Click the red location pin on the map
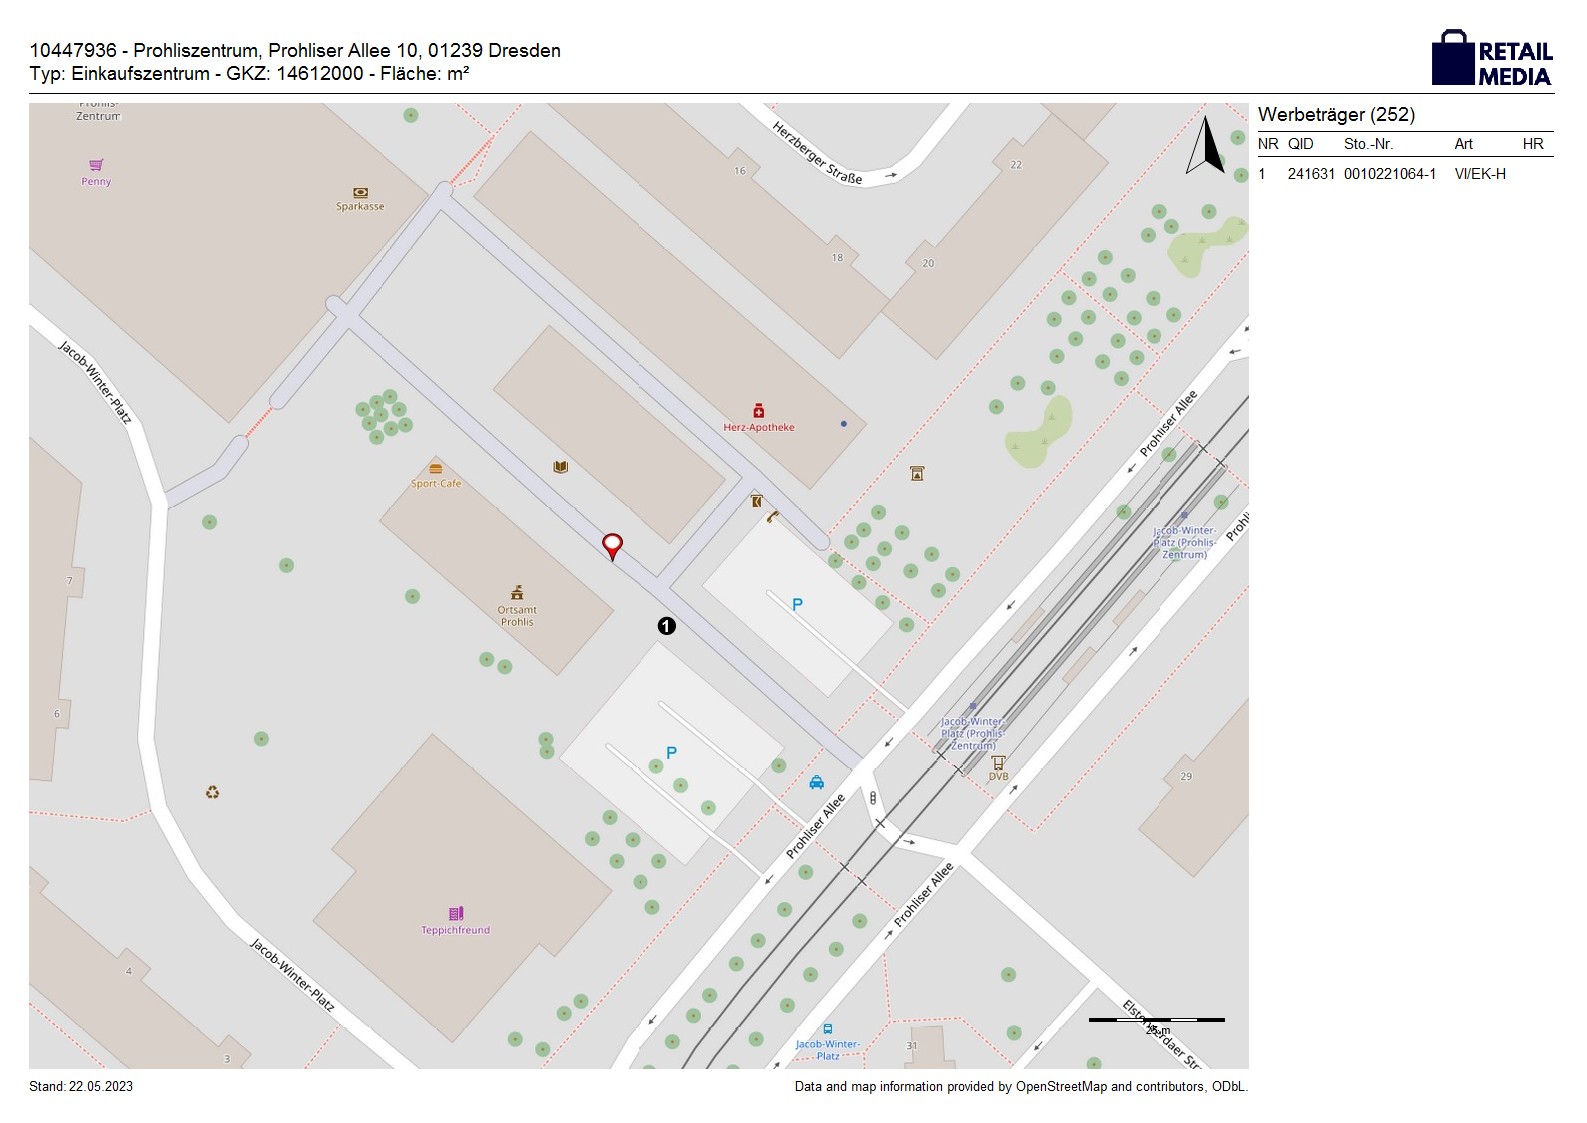The width and height of the screenshot is (1587, 1123). pos(612,545)
